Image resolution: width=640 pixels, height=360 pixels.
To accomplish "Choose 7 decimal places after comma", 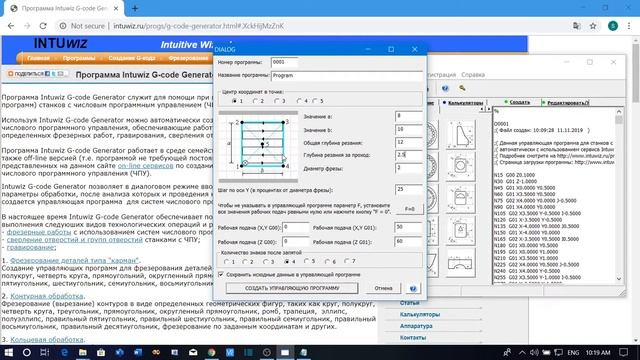I will (347, 261).
